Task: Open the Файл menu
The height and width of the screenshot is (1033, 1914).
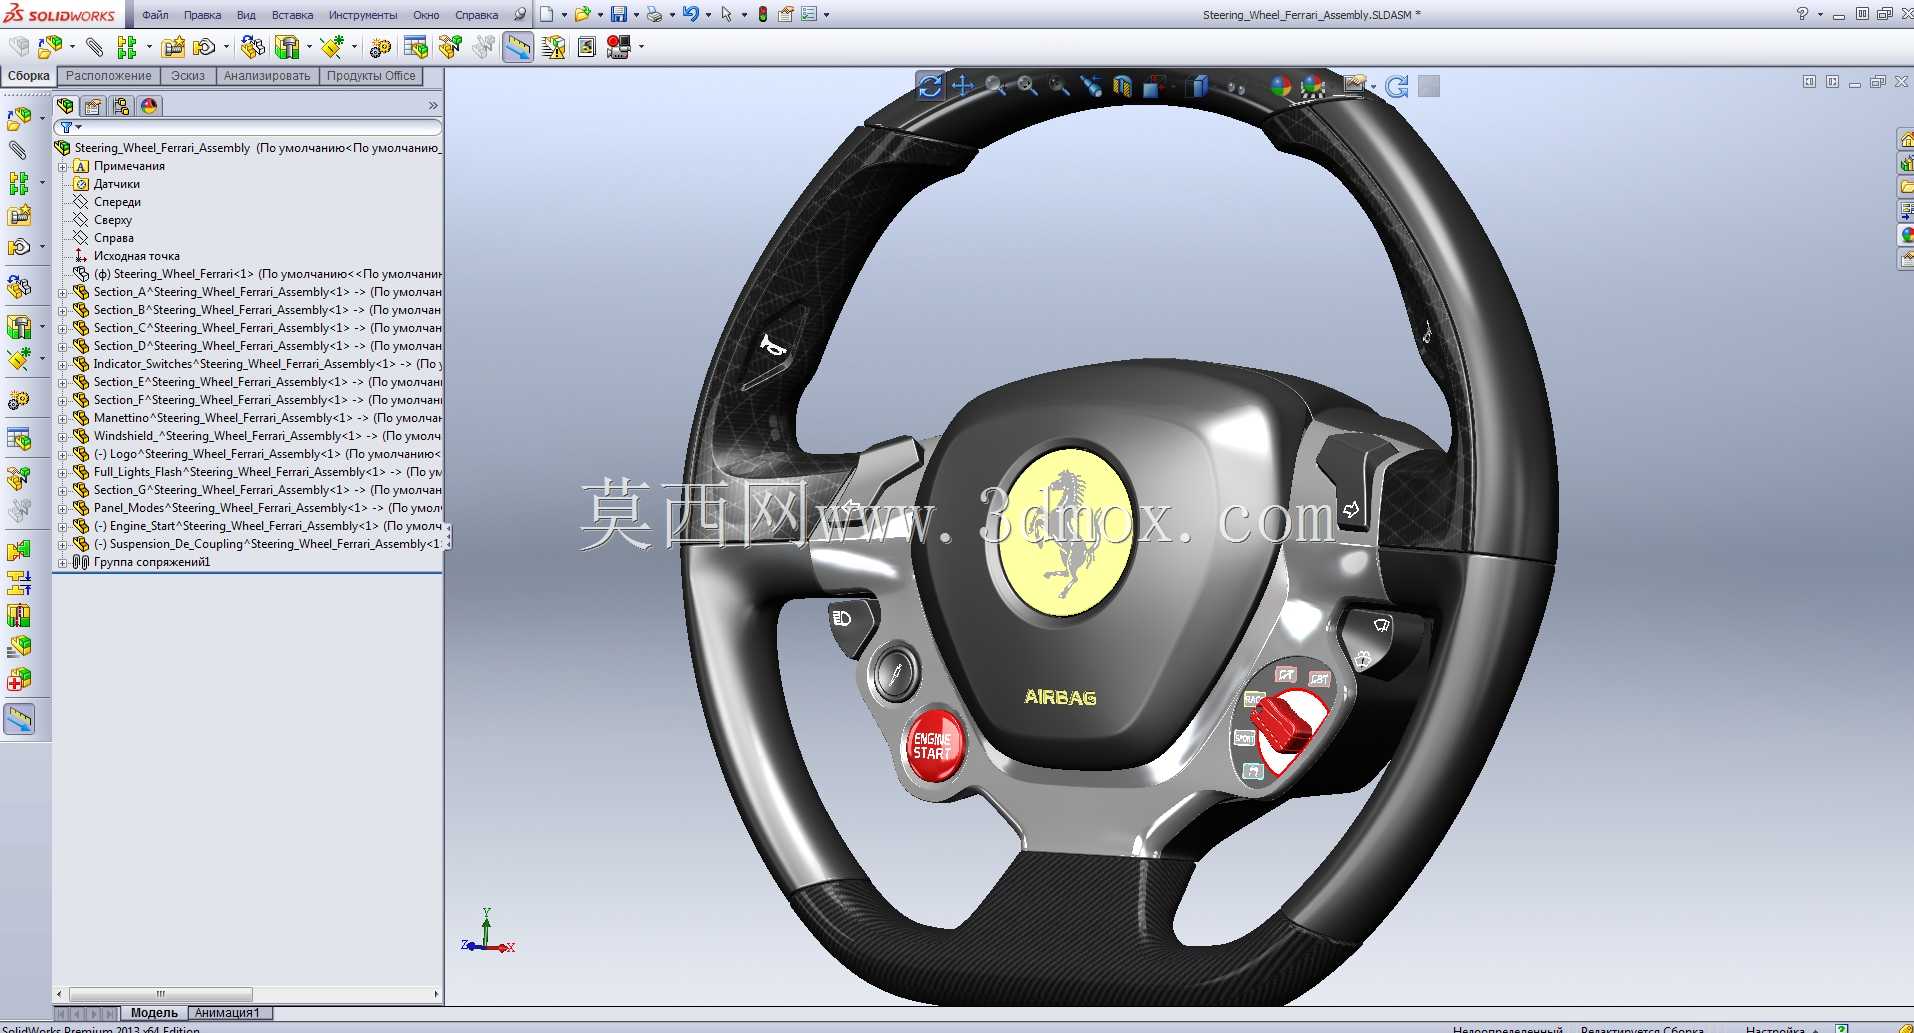Action: pos(155,15)
